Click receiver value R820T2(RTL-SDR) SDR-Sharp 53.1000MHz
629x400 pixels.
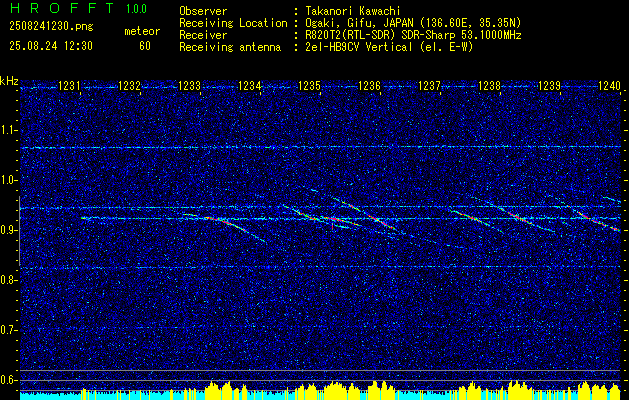click(x=412, y=35)
